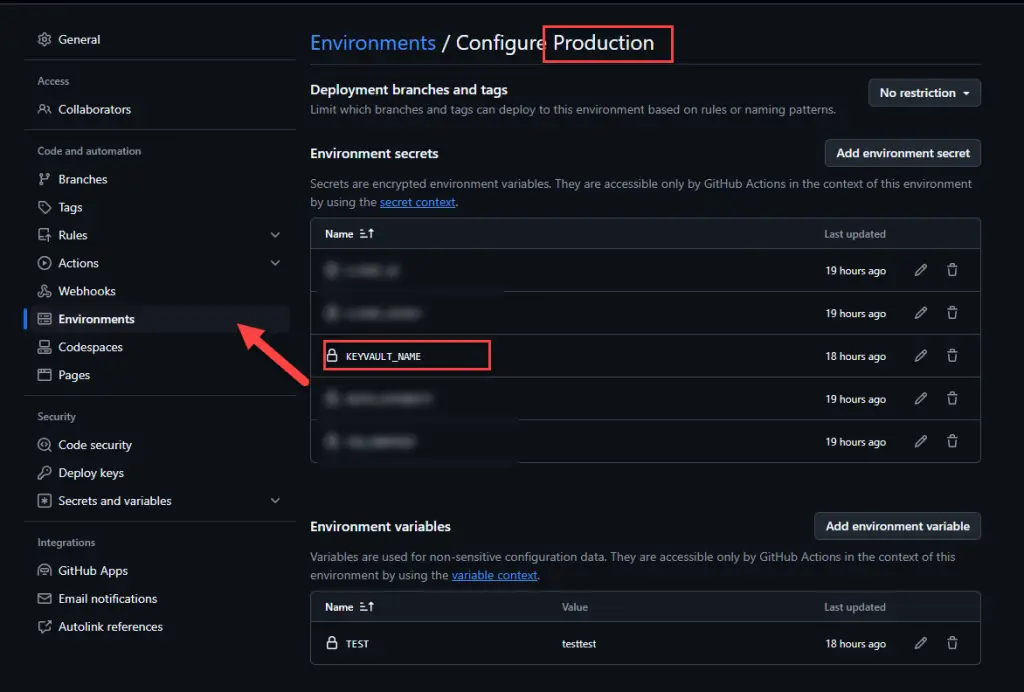Click the pencil edit icon for KEYVAULT_NAME secret
1024x692 pixels.
pos(921,356)
